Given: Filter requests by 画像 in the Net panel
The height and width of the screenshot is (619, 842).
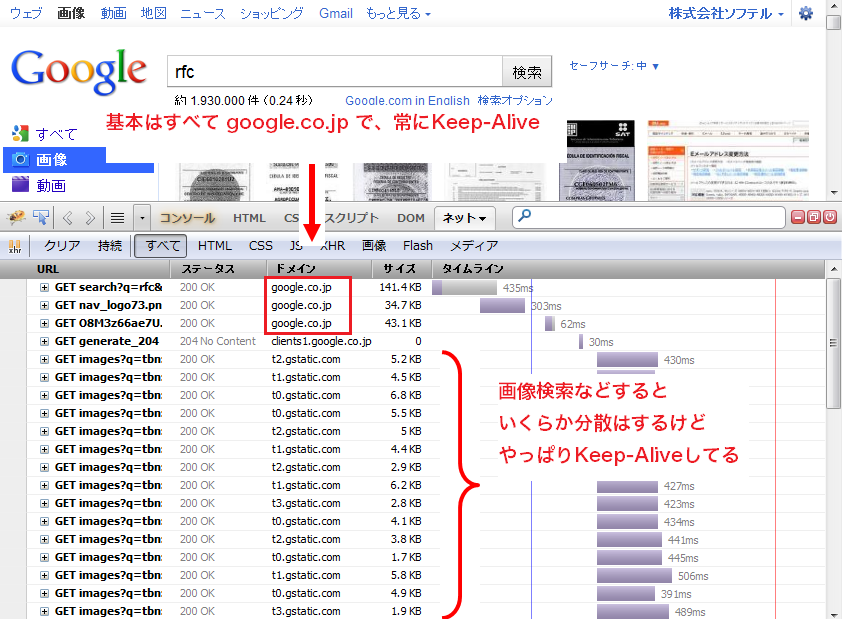Looking at the screenshot, I should coord(374,246).
